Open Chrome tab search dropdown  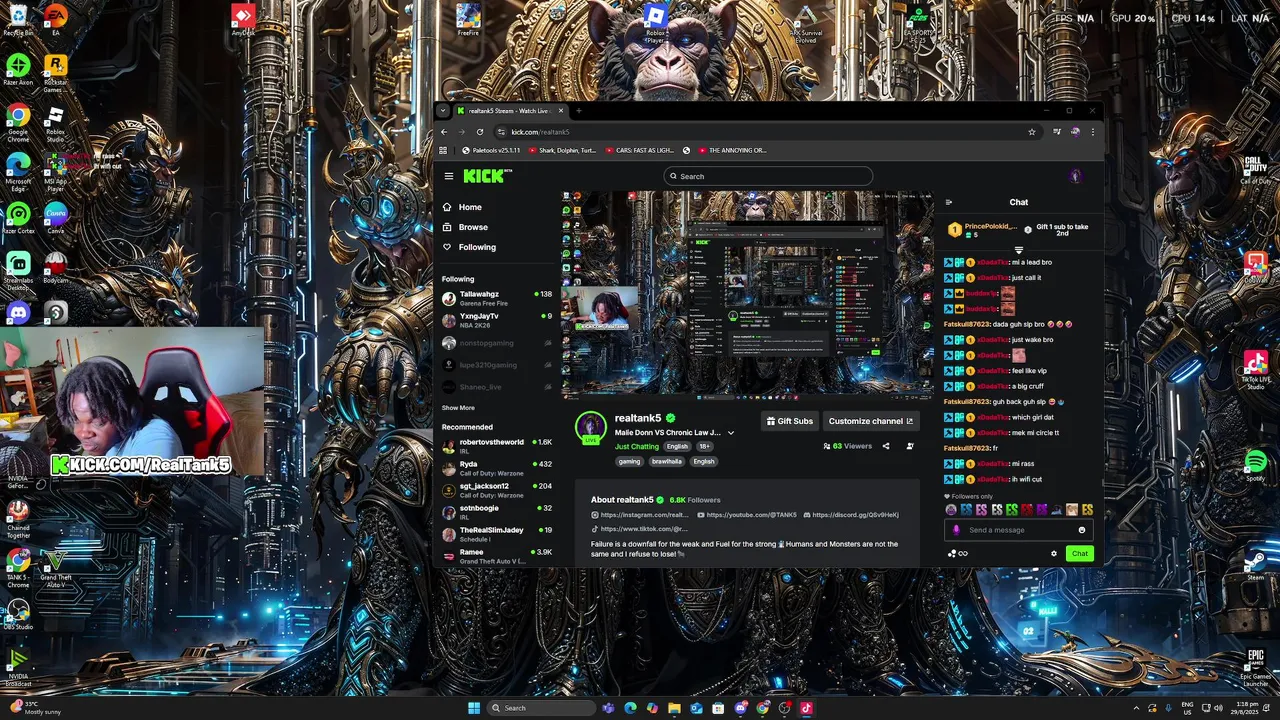(443, 111)
